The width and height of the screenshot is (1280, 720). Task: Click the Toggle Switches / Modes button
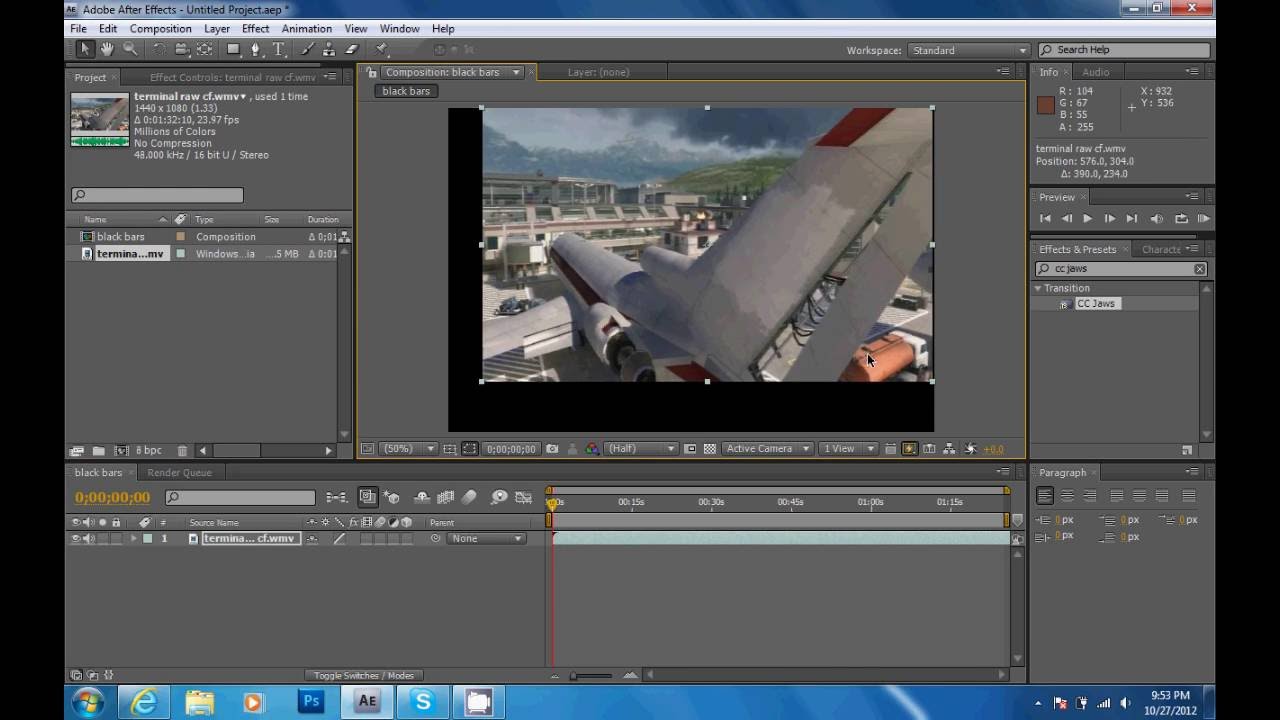click(x=363, y=676)
